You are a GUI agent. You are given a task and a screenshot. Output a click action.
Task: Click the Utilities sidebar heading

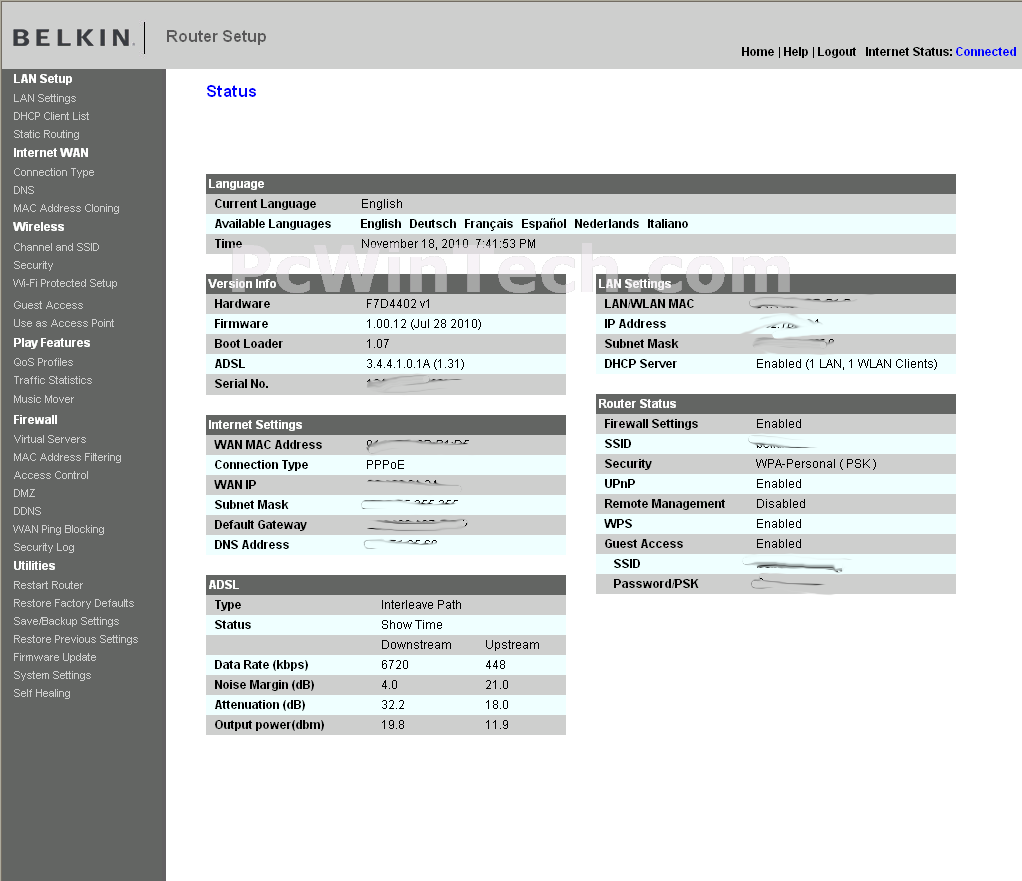[x=34, y=566]
